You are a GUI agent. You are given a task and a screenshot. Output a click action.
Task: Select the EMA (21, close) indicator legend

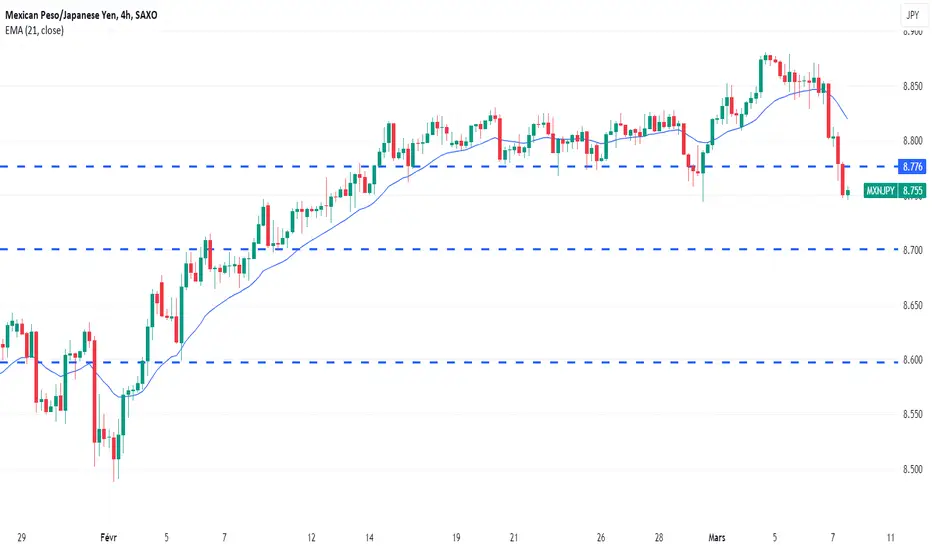[34, 30]
